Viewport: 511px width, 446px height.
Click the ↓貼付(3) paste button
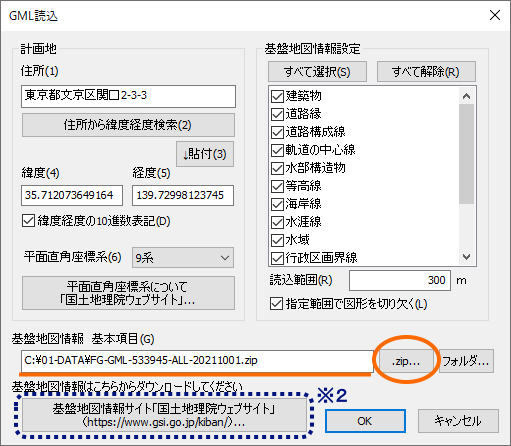coord(205,154)
